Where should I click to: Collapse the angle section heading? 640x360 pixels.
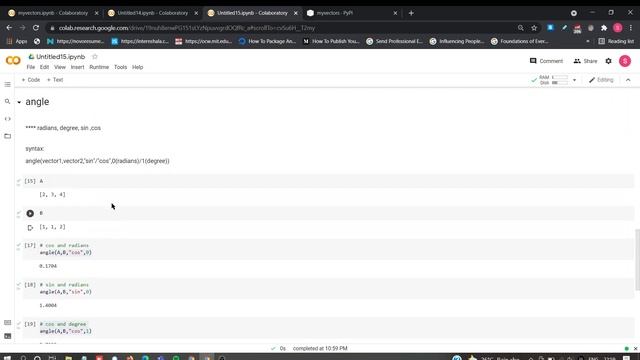(19, 102)
